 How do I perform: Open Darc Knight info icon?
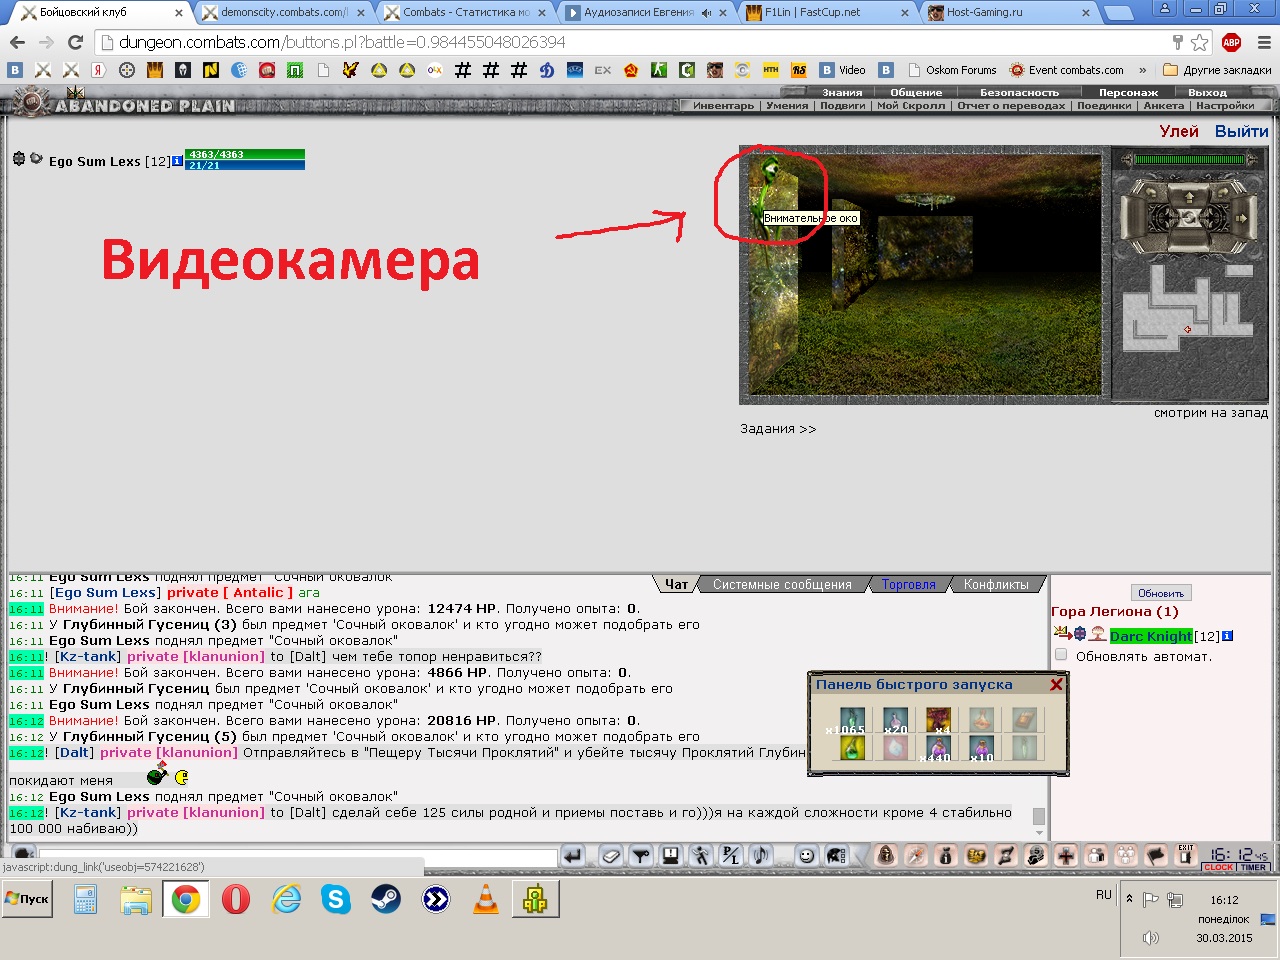tap(1228, 636)
